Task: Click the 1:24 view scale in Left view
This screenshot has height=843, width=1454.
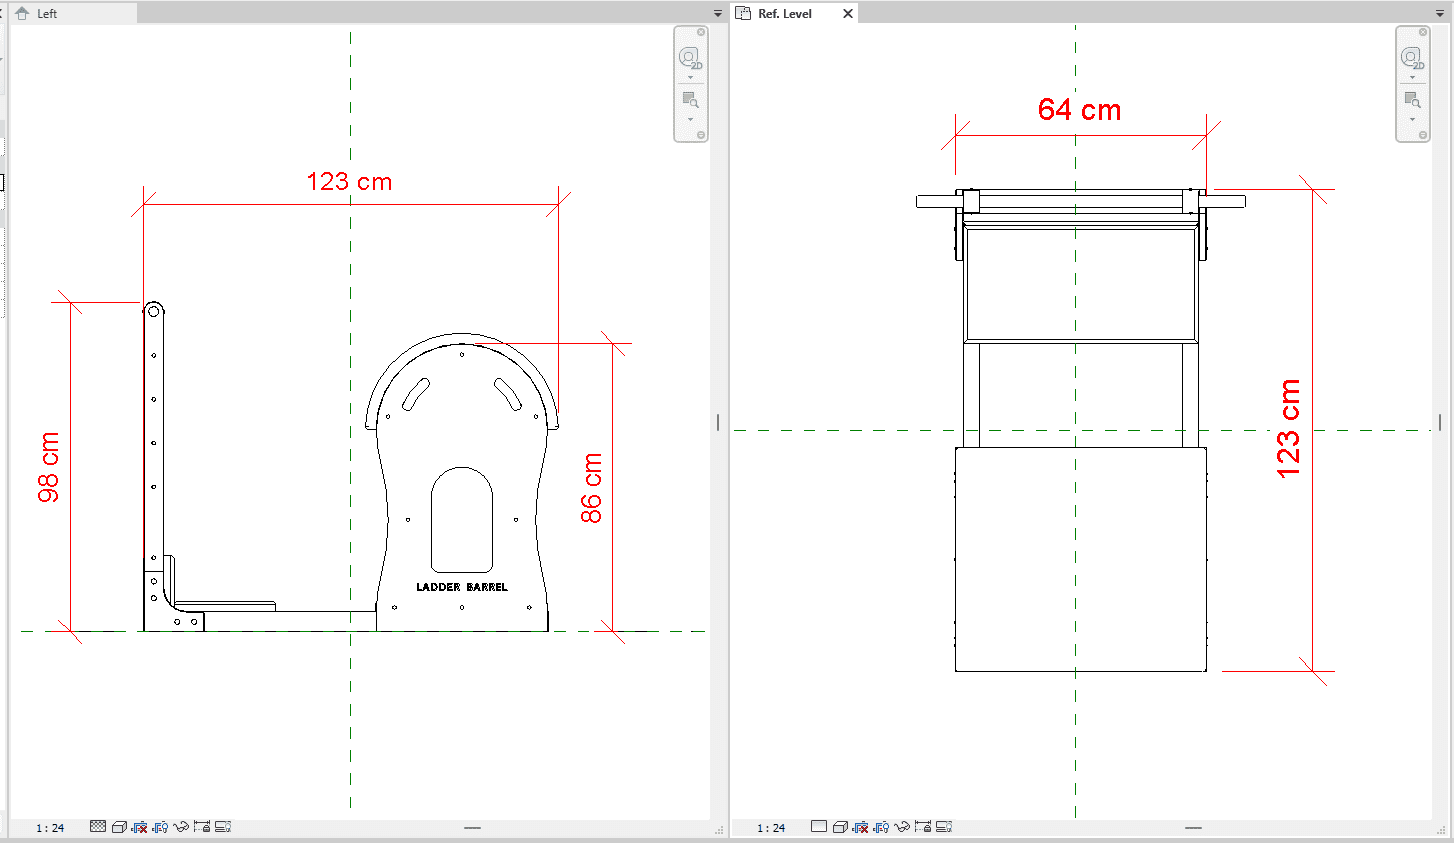Action: [x=50, y=828]
